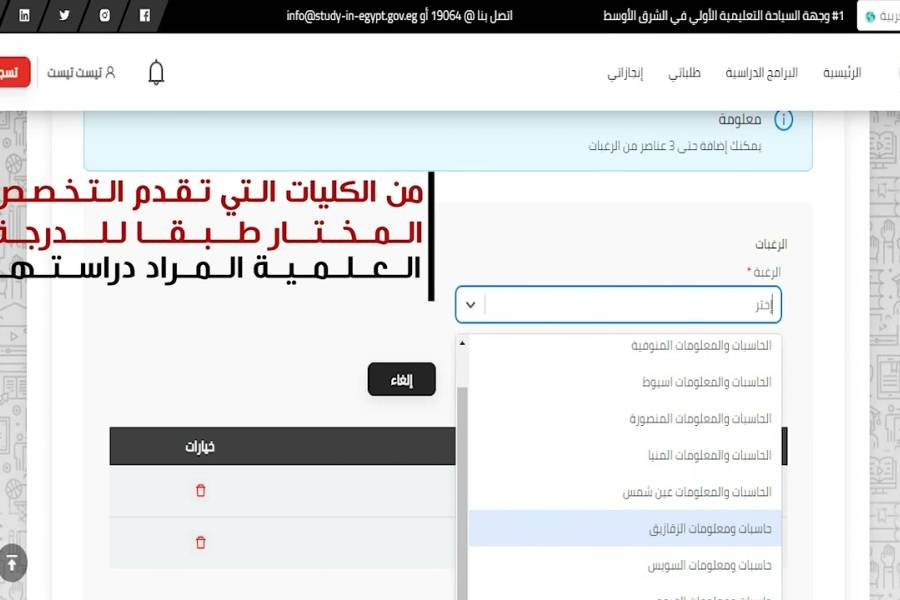Open the الرئيسية home menu

(x=842, y=73)
